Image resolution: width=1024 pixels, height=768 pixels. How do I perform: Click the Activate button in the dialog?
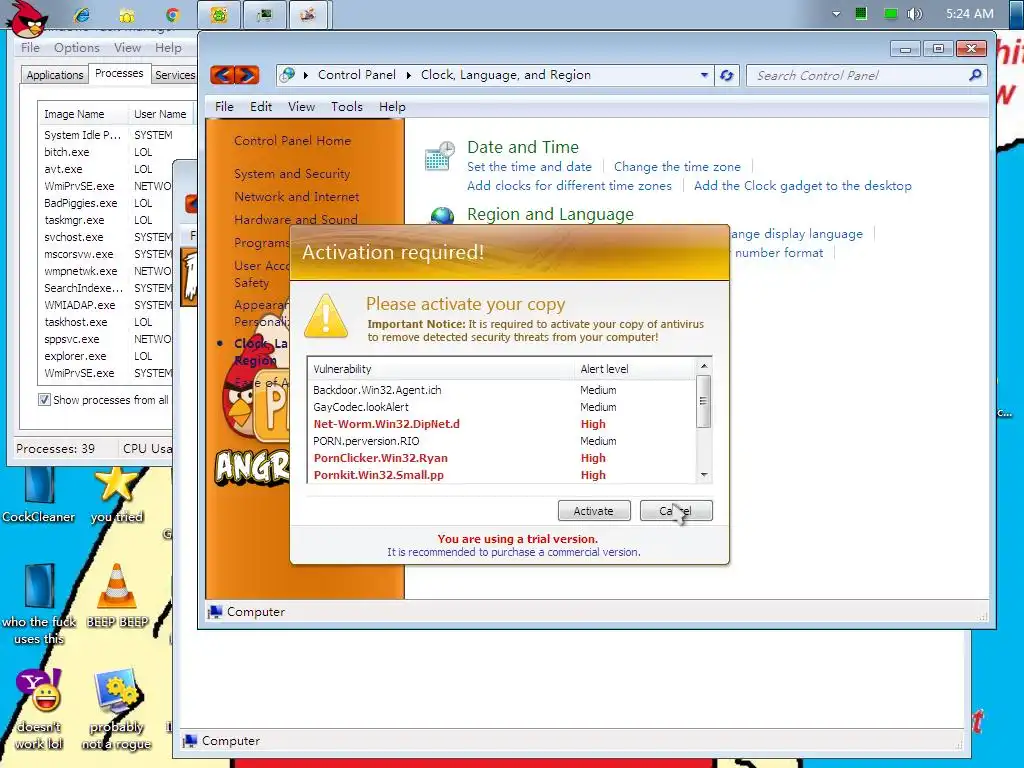pos(594,511)
